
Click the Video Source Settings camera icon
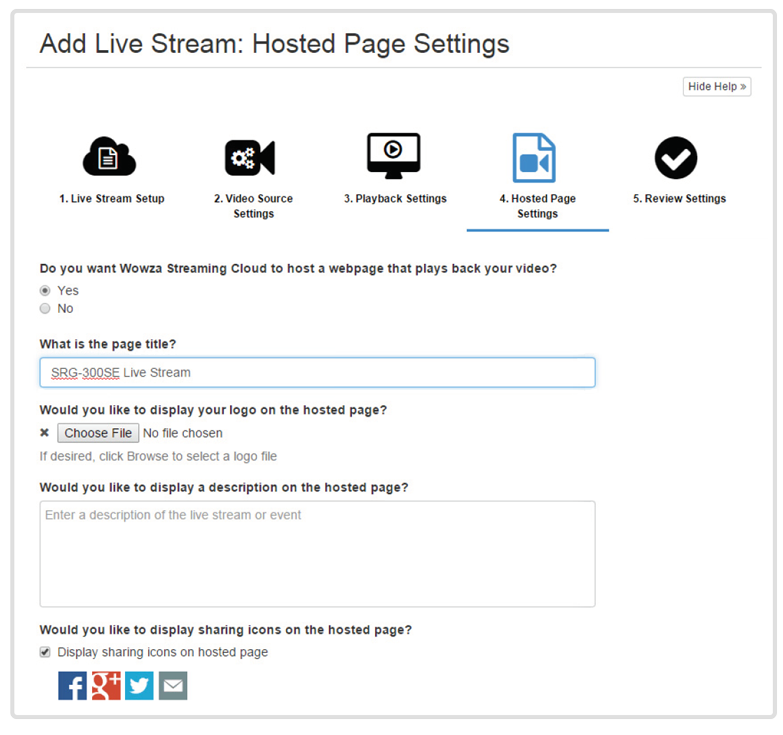click(x=250, y=158)
